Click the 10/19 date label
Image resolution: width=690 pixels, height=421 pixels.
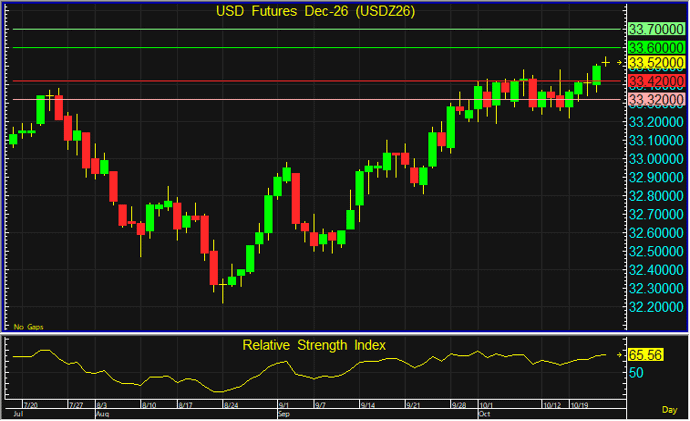click(580, 405)
